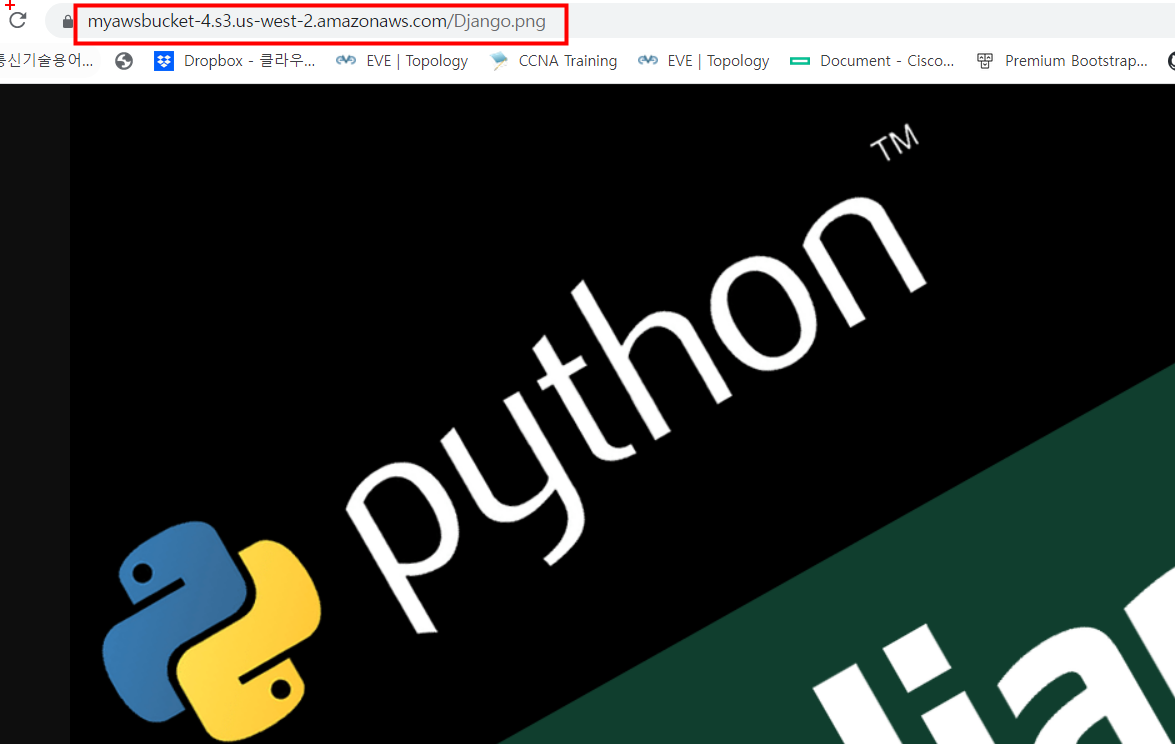Click the green Document - Cisco favicon
Screen dimensions: 1175x744
(800, 61)
